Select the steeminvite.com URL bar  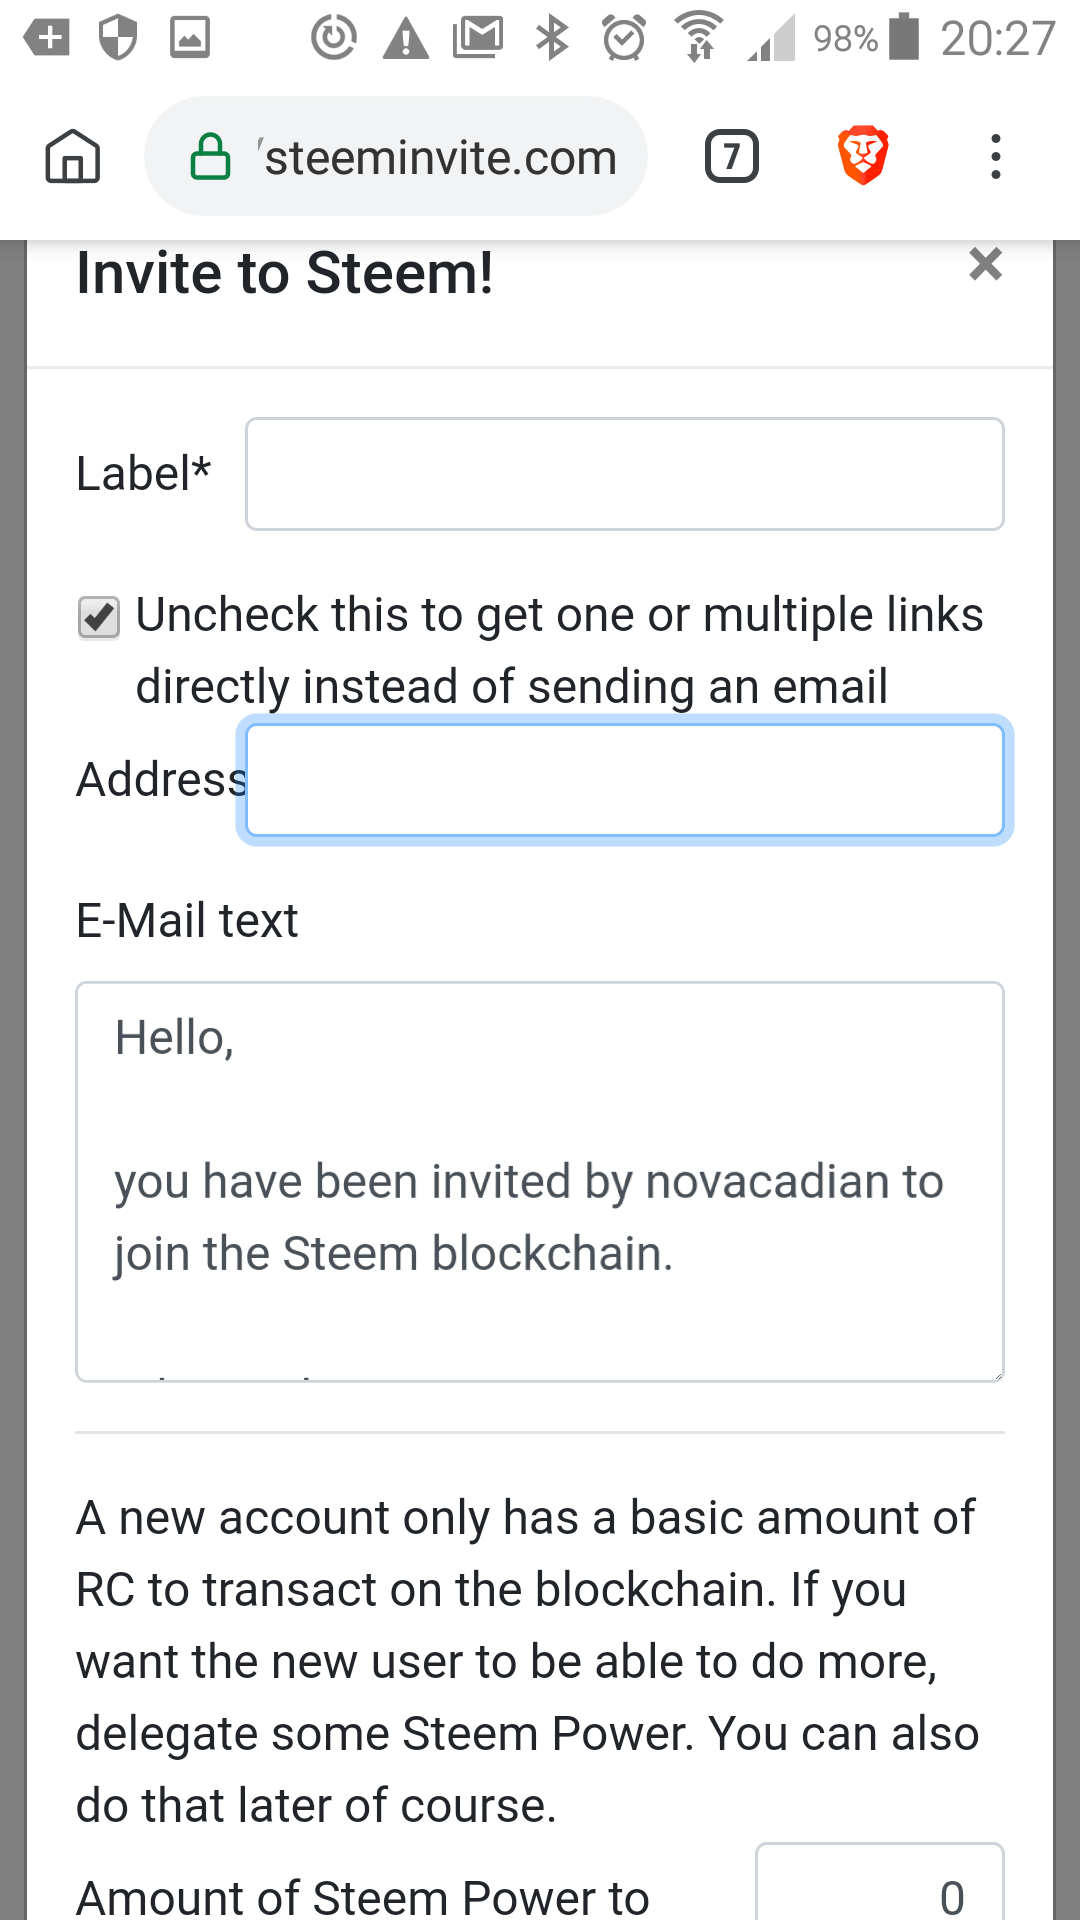(396, 157)
